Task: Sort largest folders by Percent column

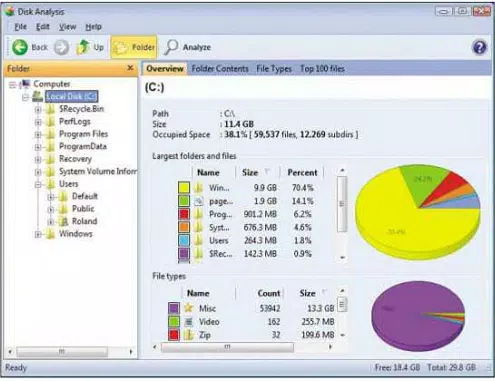Action: click(302, 172)
